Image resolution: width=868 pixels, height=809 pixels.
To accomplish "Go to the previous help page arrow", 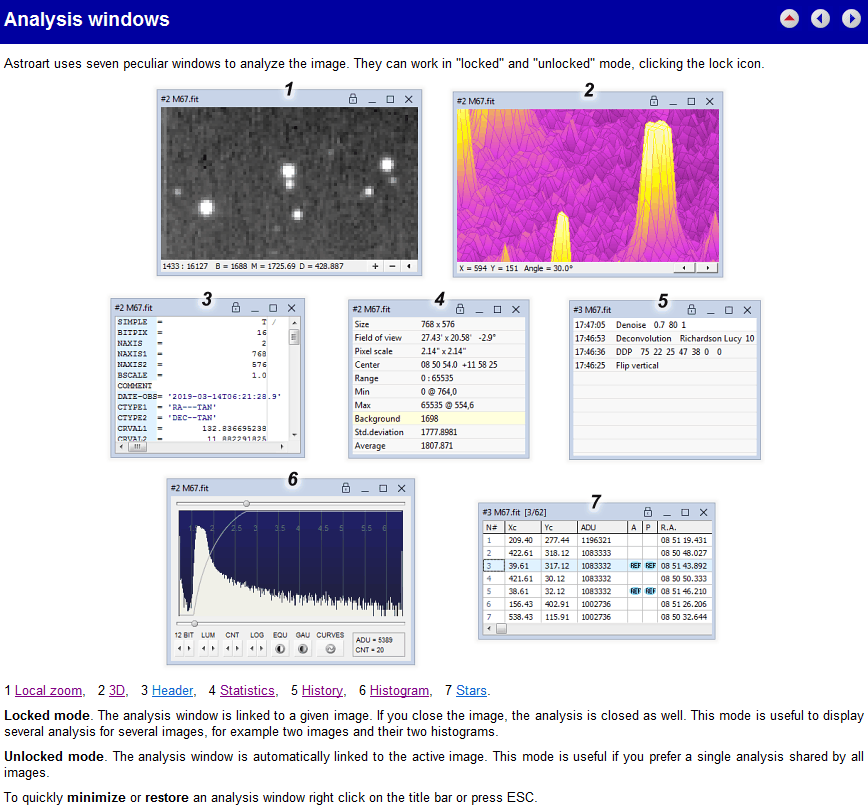I will pyautogui.click(x=820, y=19).
